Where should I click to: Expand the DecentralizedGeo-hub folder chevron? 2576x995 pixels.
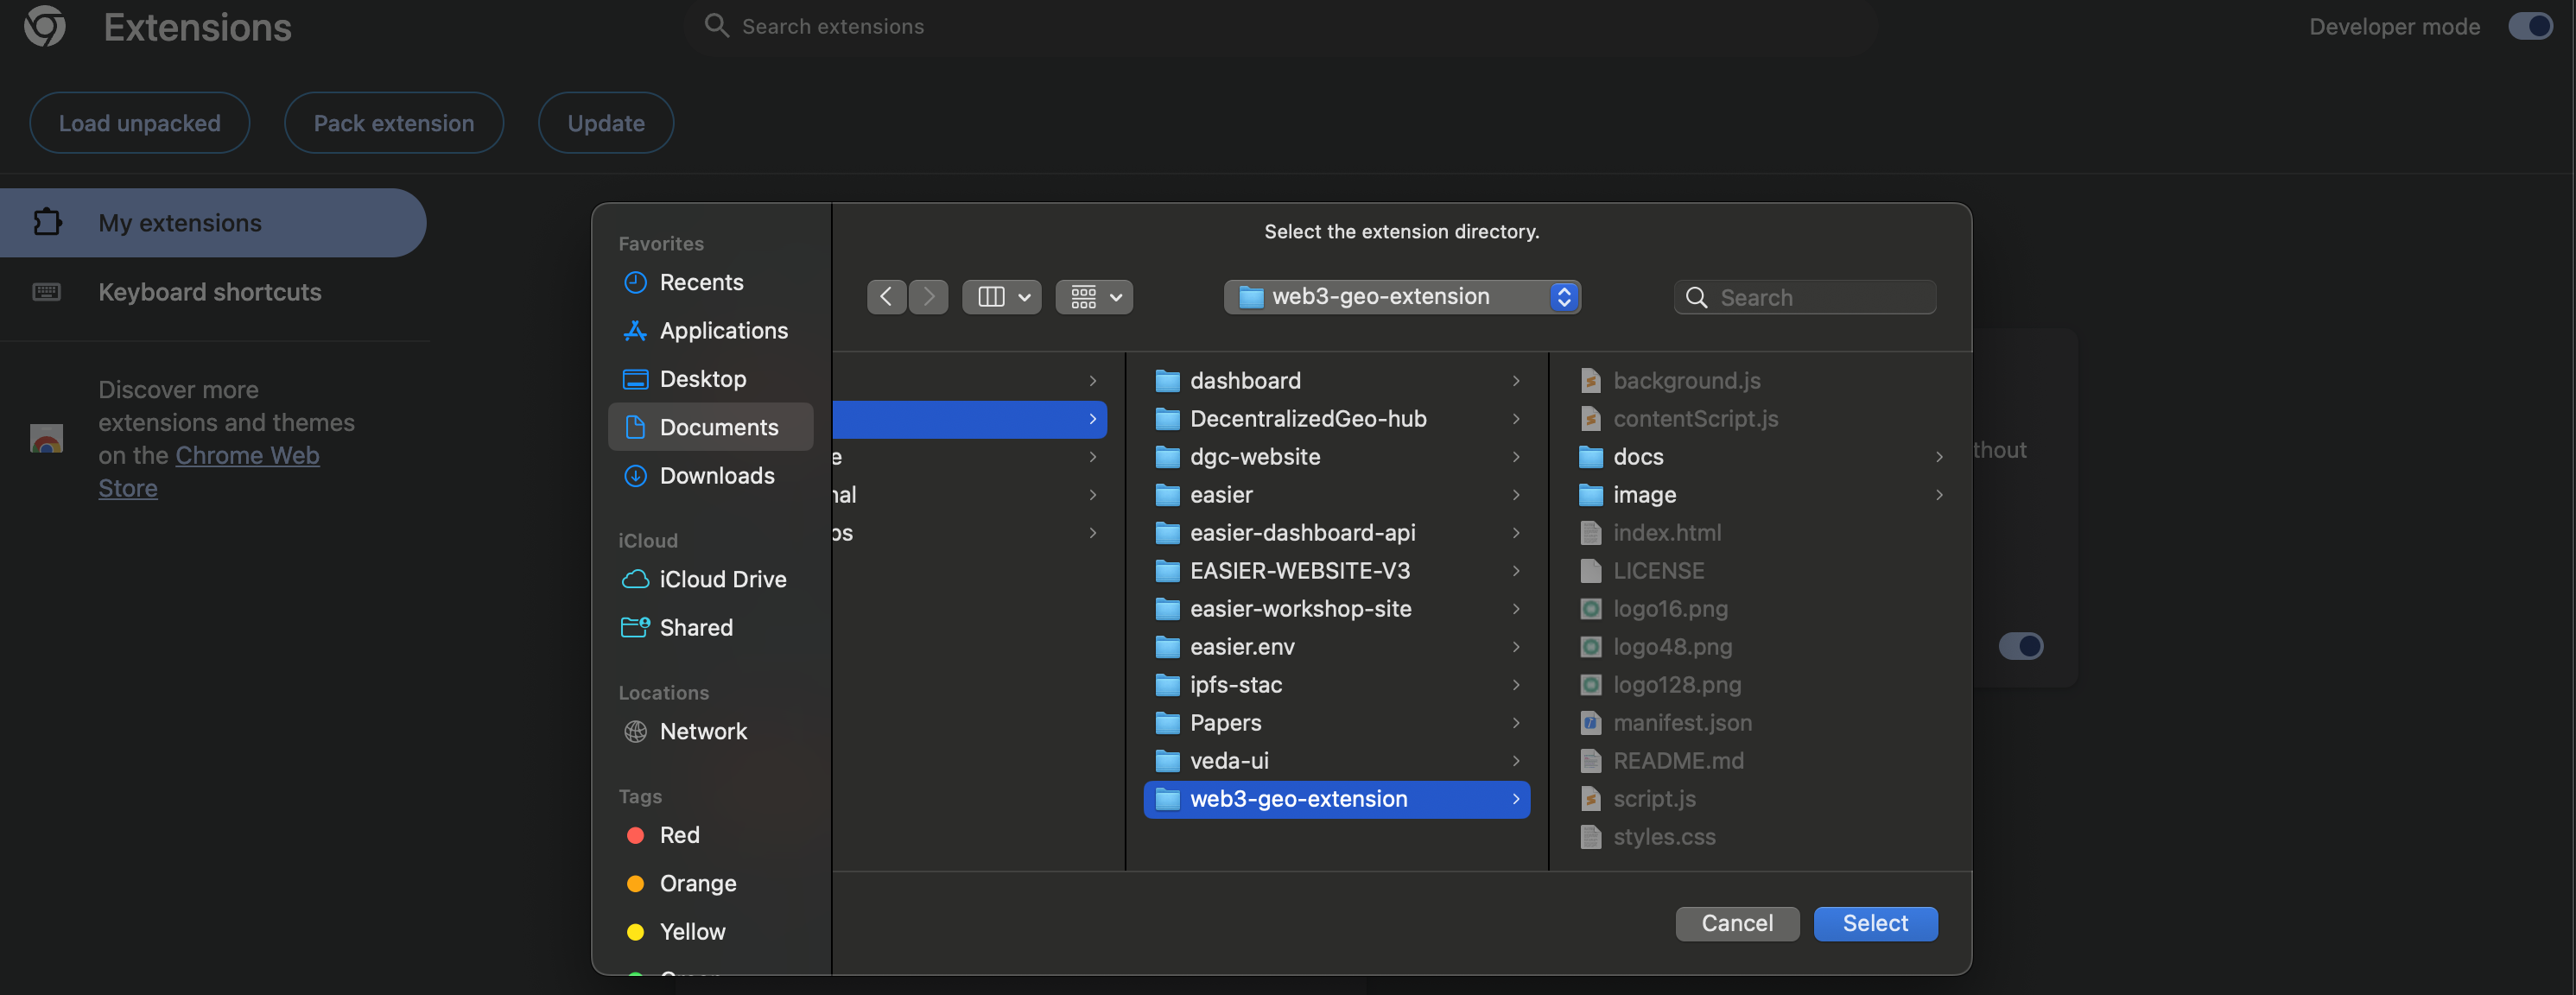(1516, 419)
